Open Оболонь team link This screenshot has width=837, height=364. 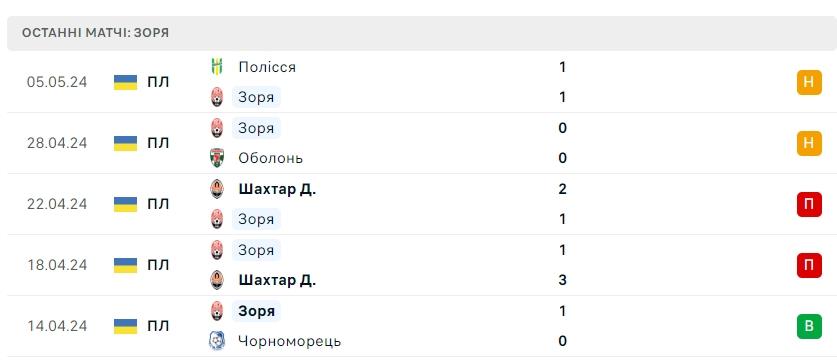(x=271, y=158)
